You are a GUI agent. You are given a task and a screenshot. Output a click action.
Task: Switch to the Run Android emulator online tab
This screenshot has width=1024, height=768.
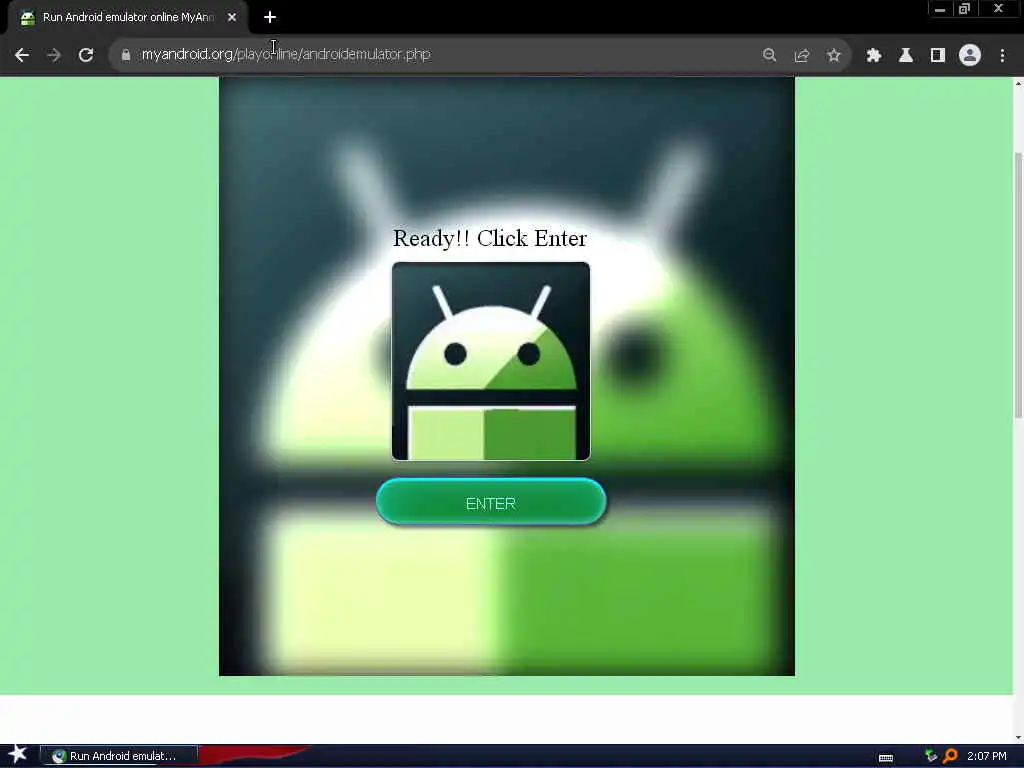(127, 18)
